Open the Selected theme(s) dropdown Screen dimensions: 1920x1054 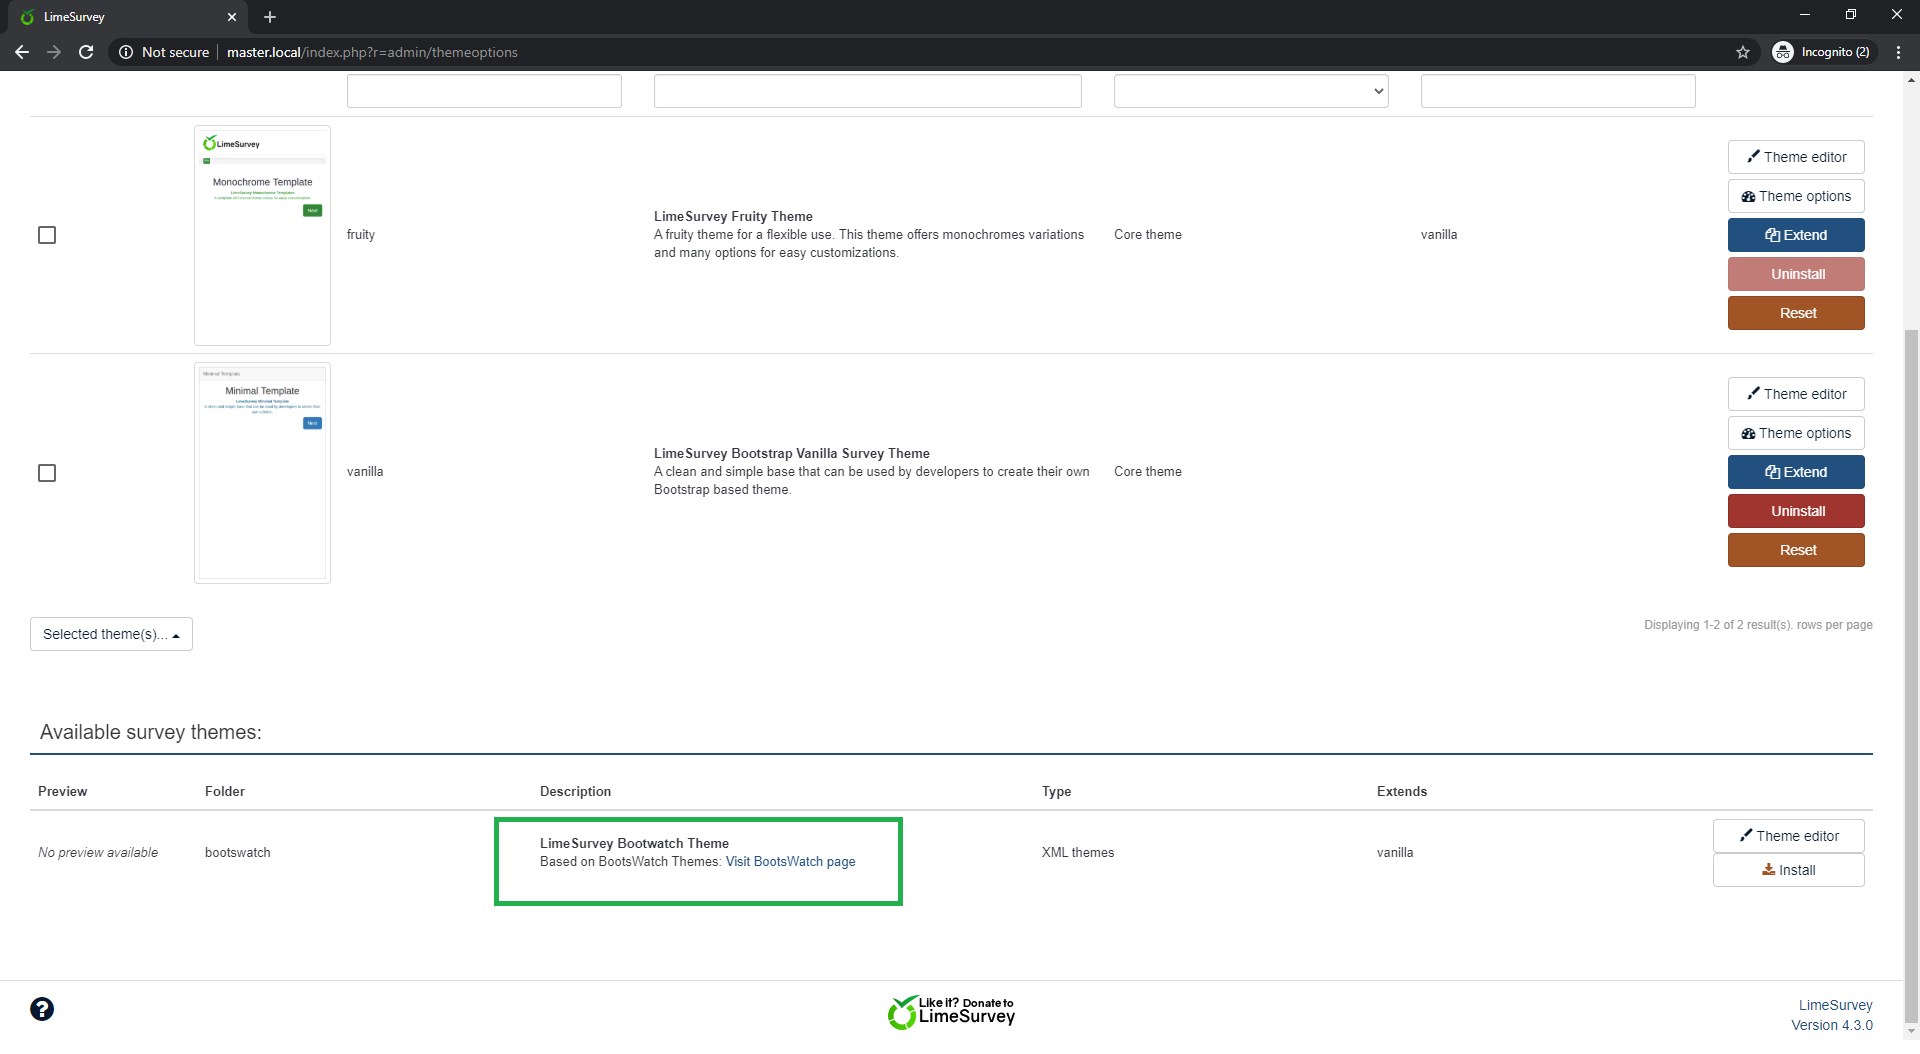pyautogui.click(x=111, y=634)
